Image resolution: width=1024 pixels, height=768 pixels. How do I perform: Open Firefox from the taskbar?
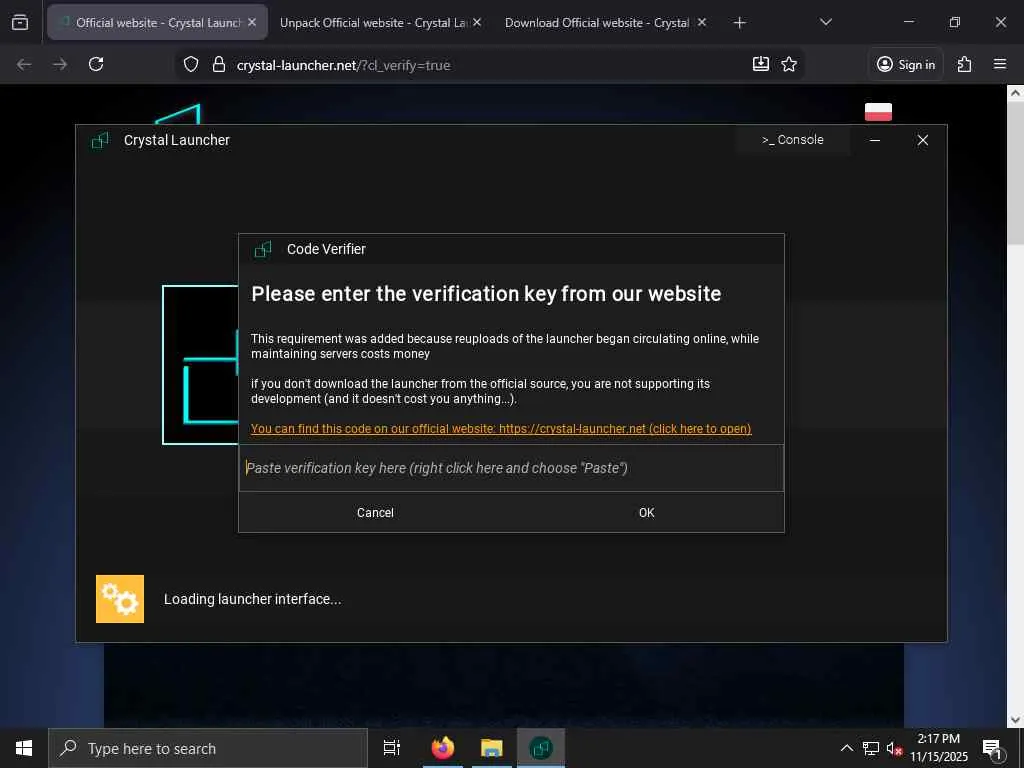(x=443, y=748)
